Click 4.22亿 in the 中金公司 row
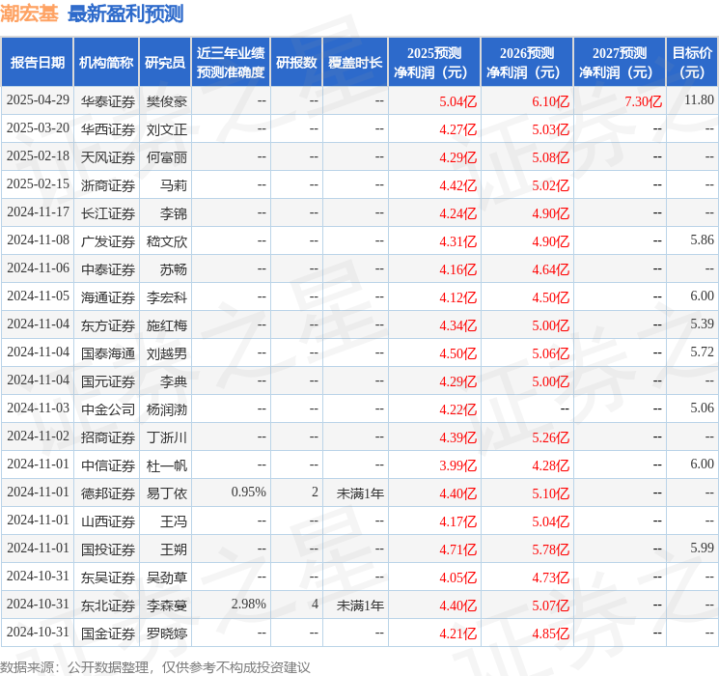The width and height of the screenshot is (719, 676). [458, 409]
